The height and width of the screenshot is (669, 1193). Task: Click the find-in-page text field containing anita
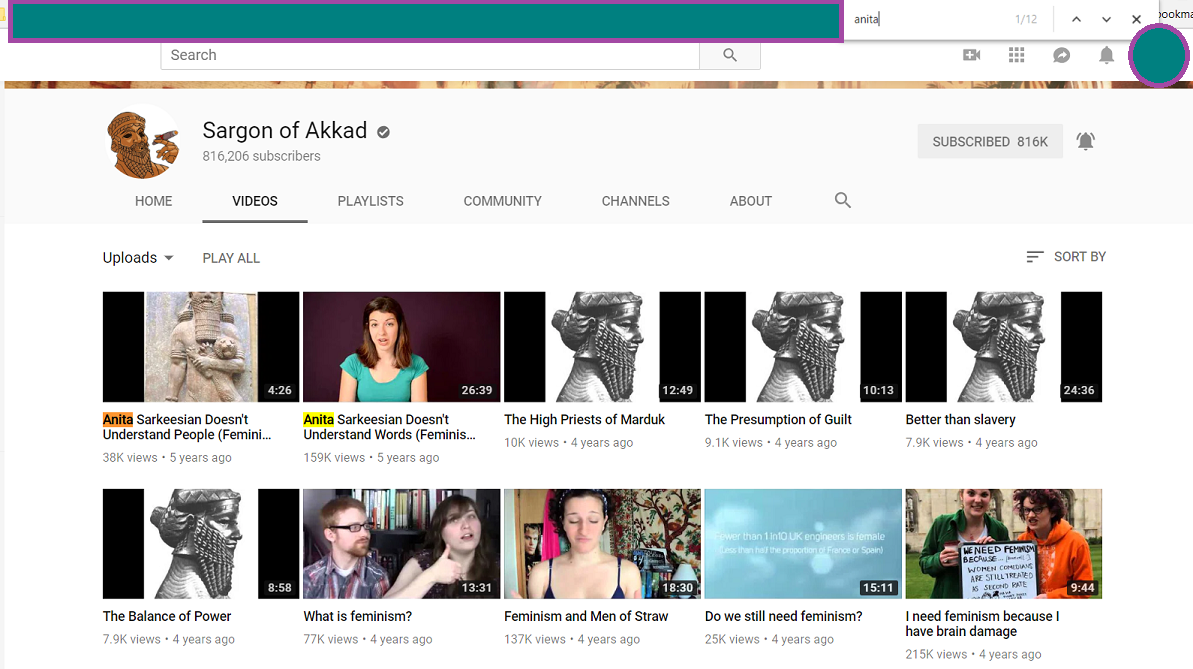(928, 19)
